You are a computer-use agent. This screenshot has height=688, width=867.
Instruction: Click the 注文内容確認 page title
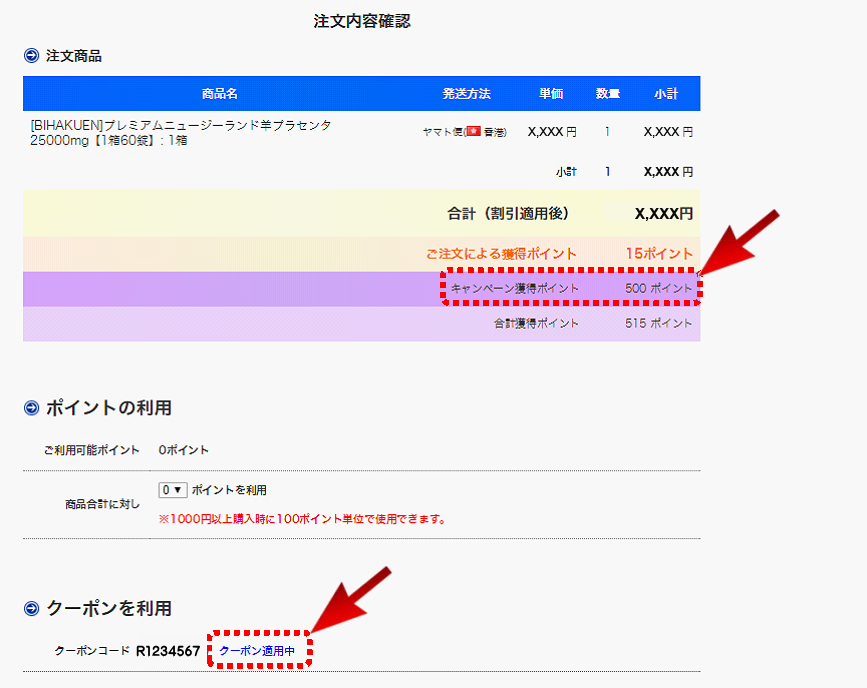click(x=362, y=21)
